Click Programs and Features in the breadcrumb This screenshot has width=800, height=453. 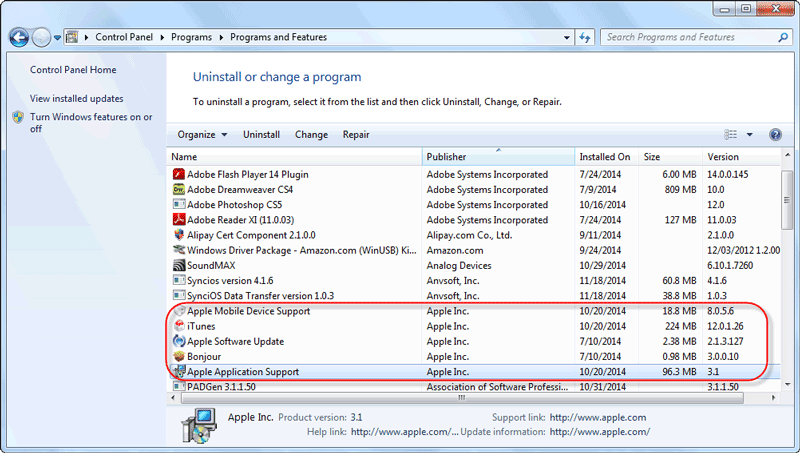(x=279, y=37)
